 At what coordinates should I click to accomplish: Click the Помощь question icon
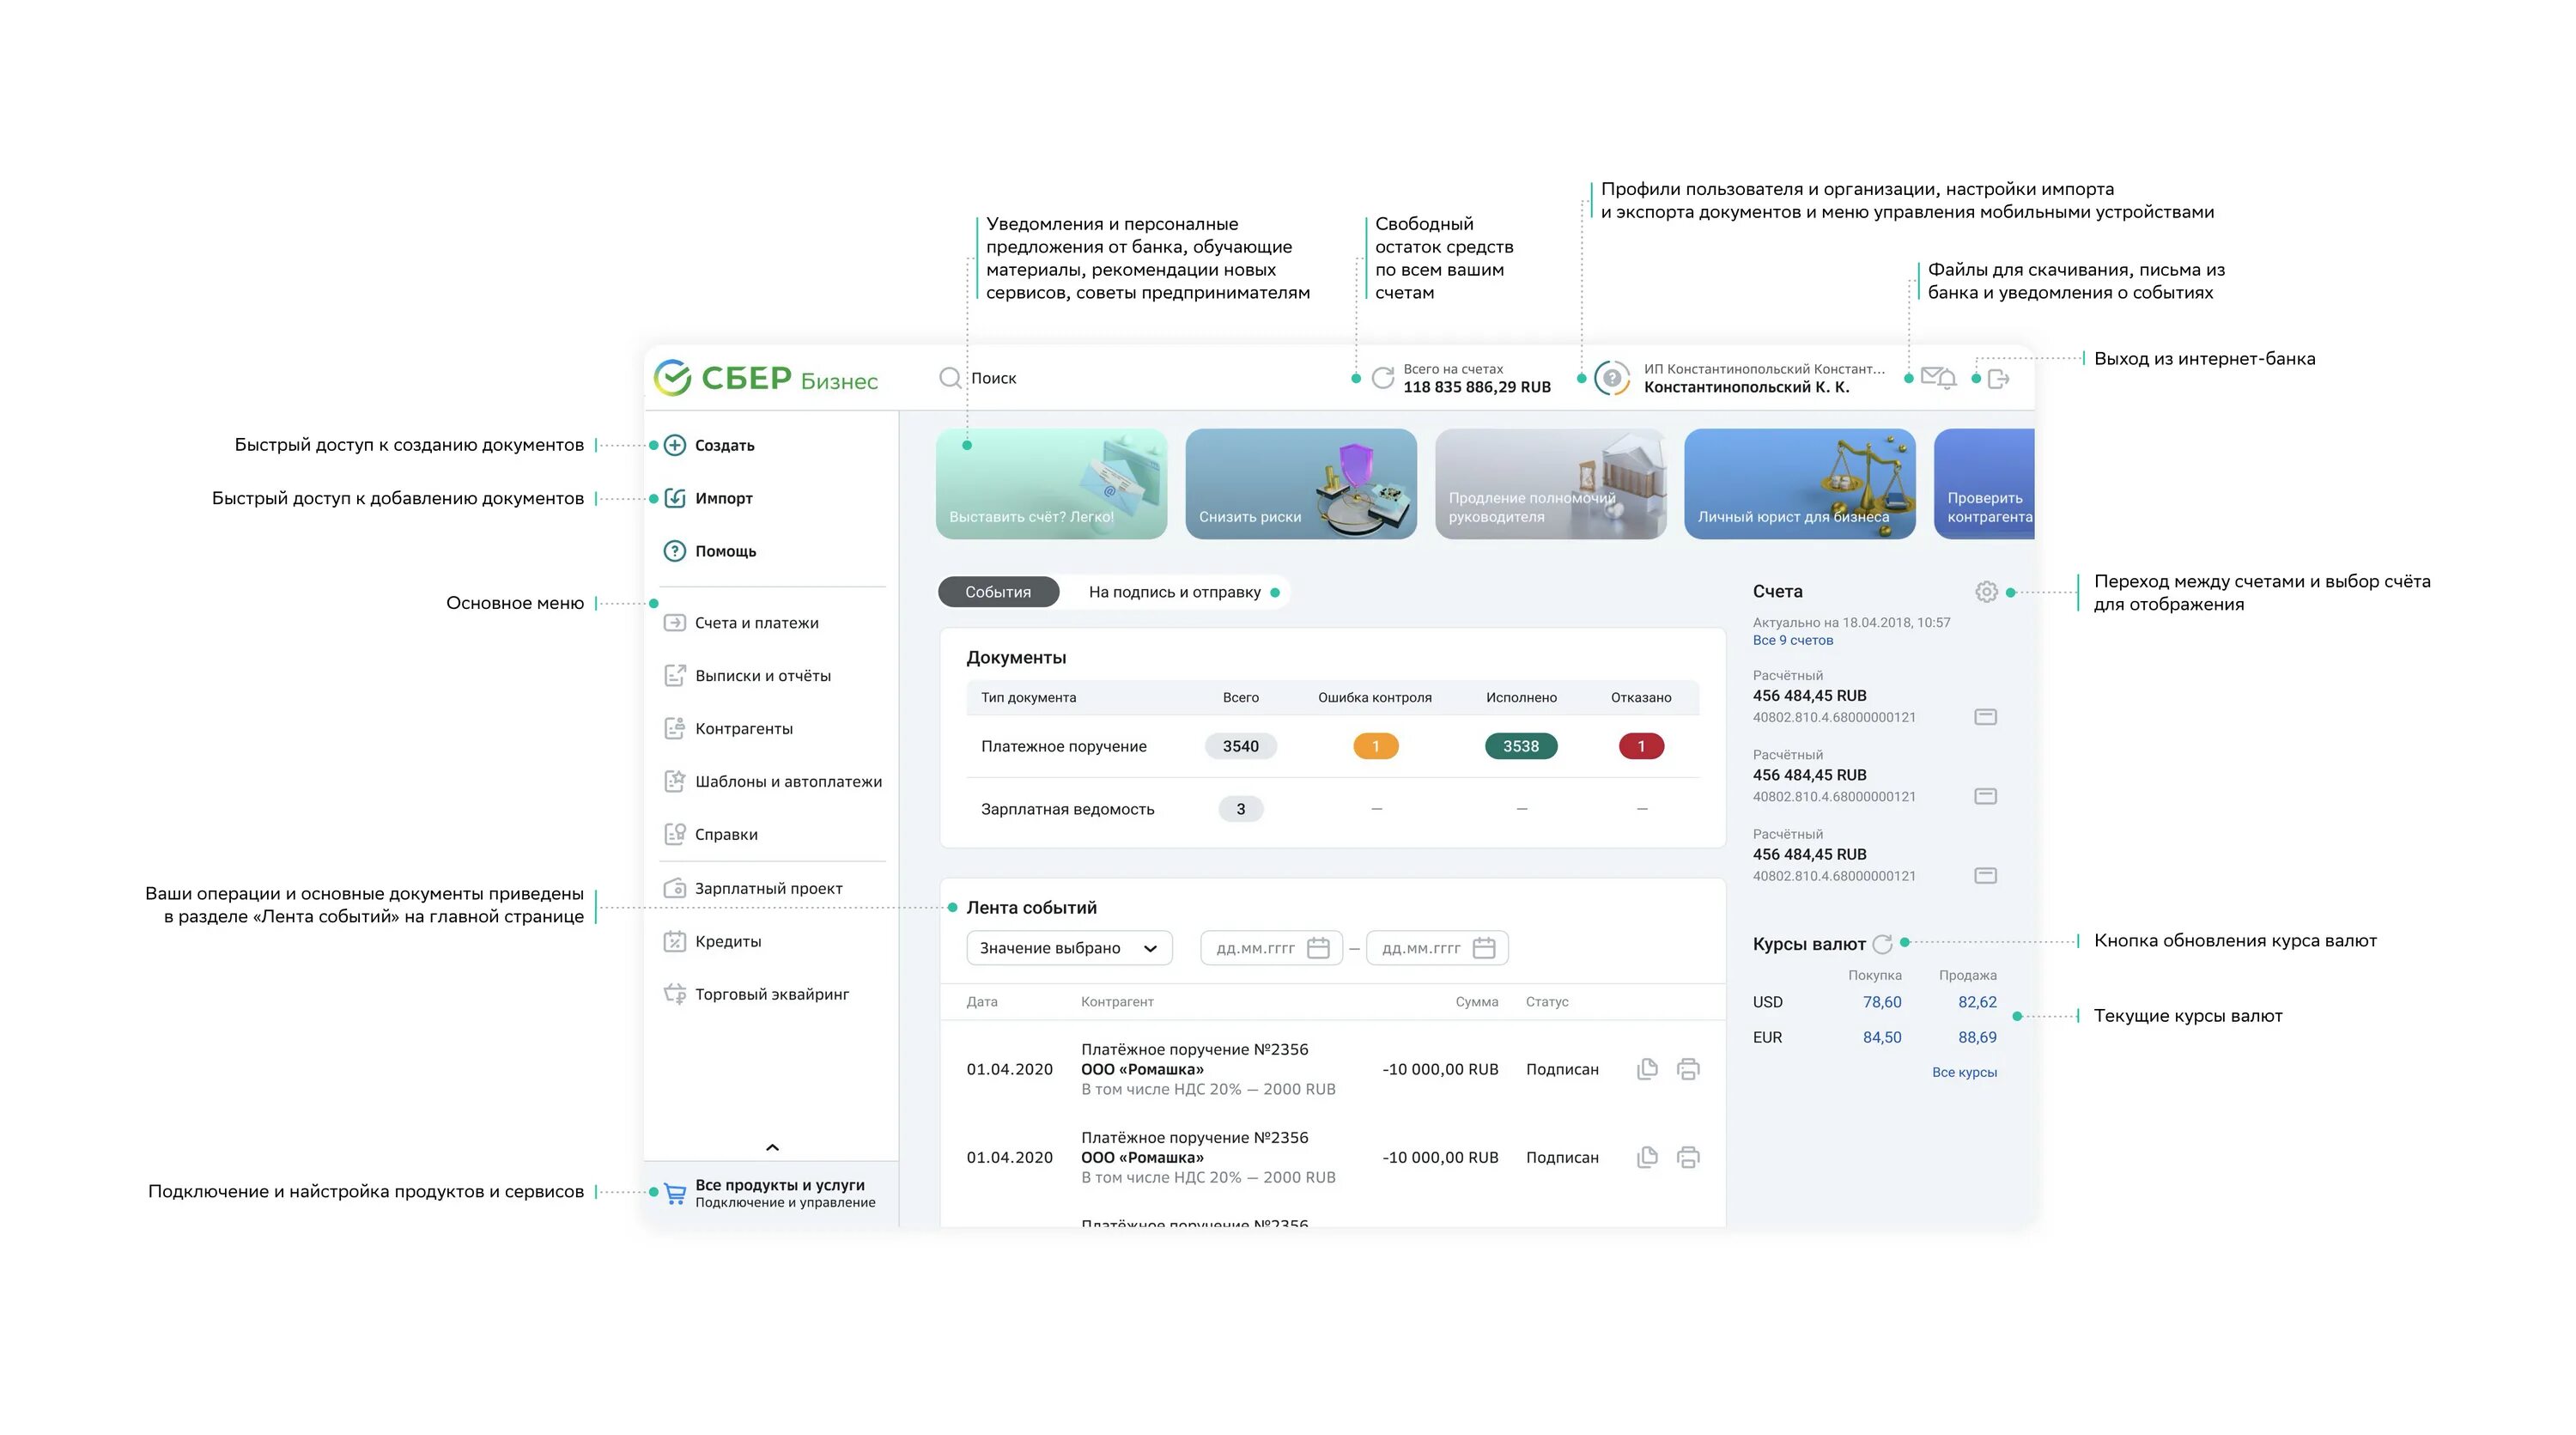tap(675, 551)
